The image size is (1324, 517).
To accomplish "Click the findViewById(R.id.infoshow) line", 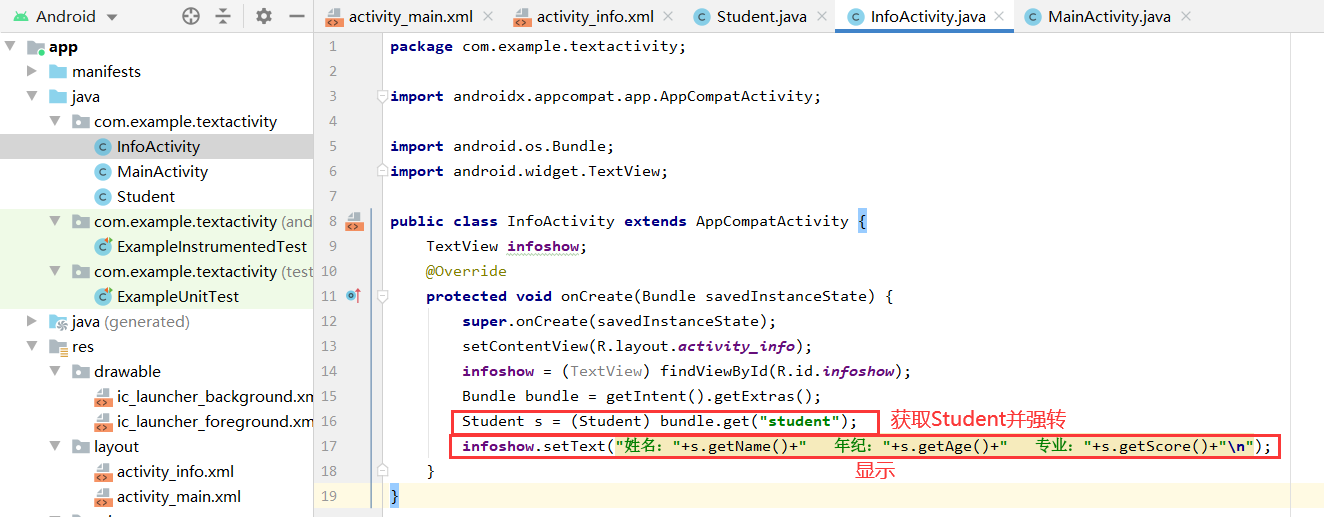I will 687,371.
